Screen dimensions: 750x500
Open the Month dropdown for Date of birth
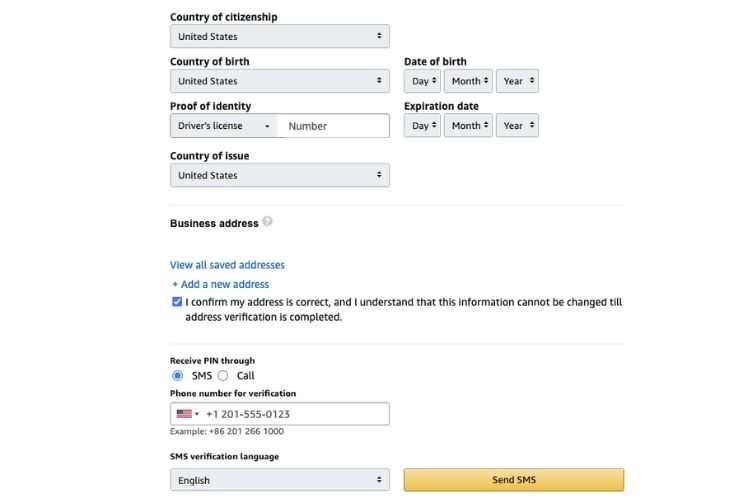(x=469, y=81)
